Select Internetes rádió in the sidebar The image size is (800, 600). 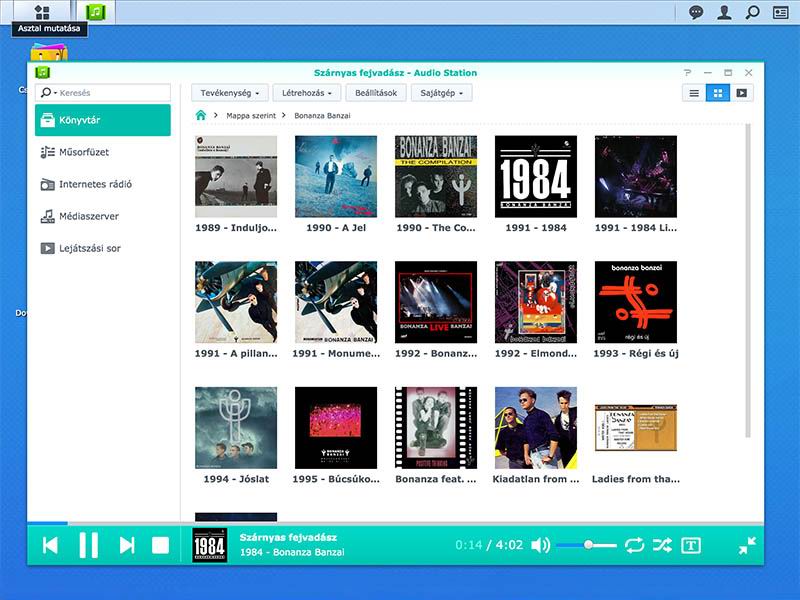(95, 184)
